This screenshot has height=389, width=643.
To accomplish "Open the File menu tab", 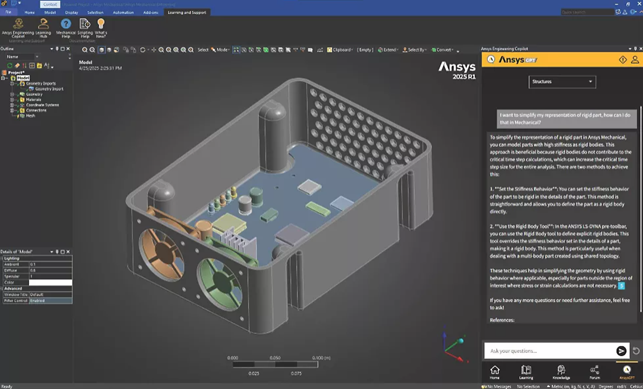I will pos(8,12).
